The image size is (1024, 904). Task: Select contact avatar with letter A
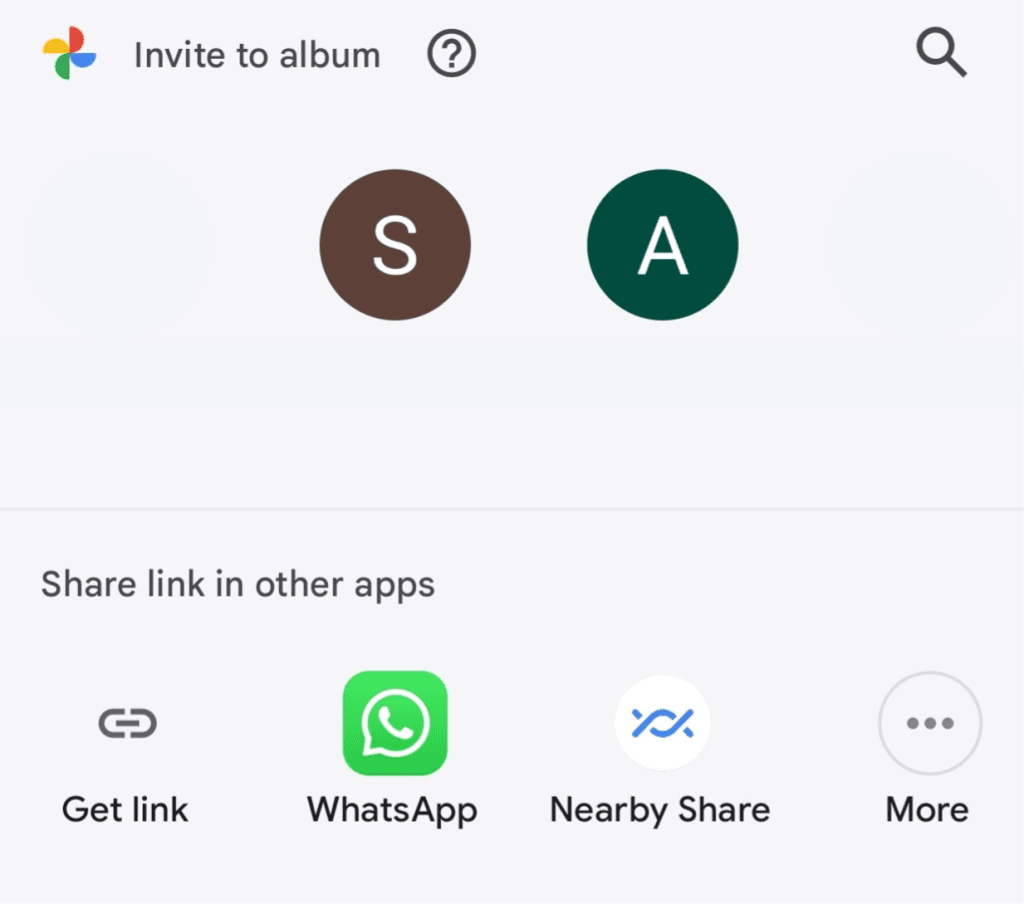662,244
